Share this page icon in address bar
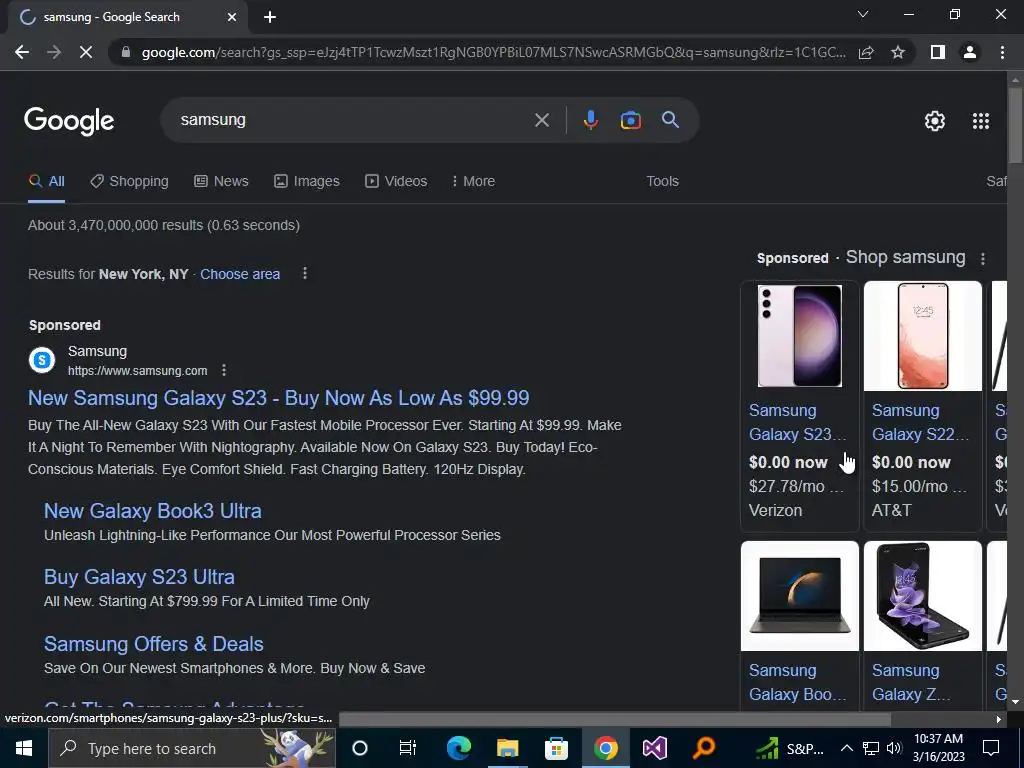1024x768 pixels. [866, 52]
